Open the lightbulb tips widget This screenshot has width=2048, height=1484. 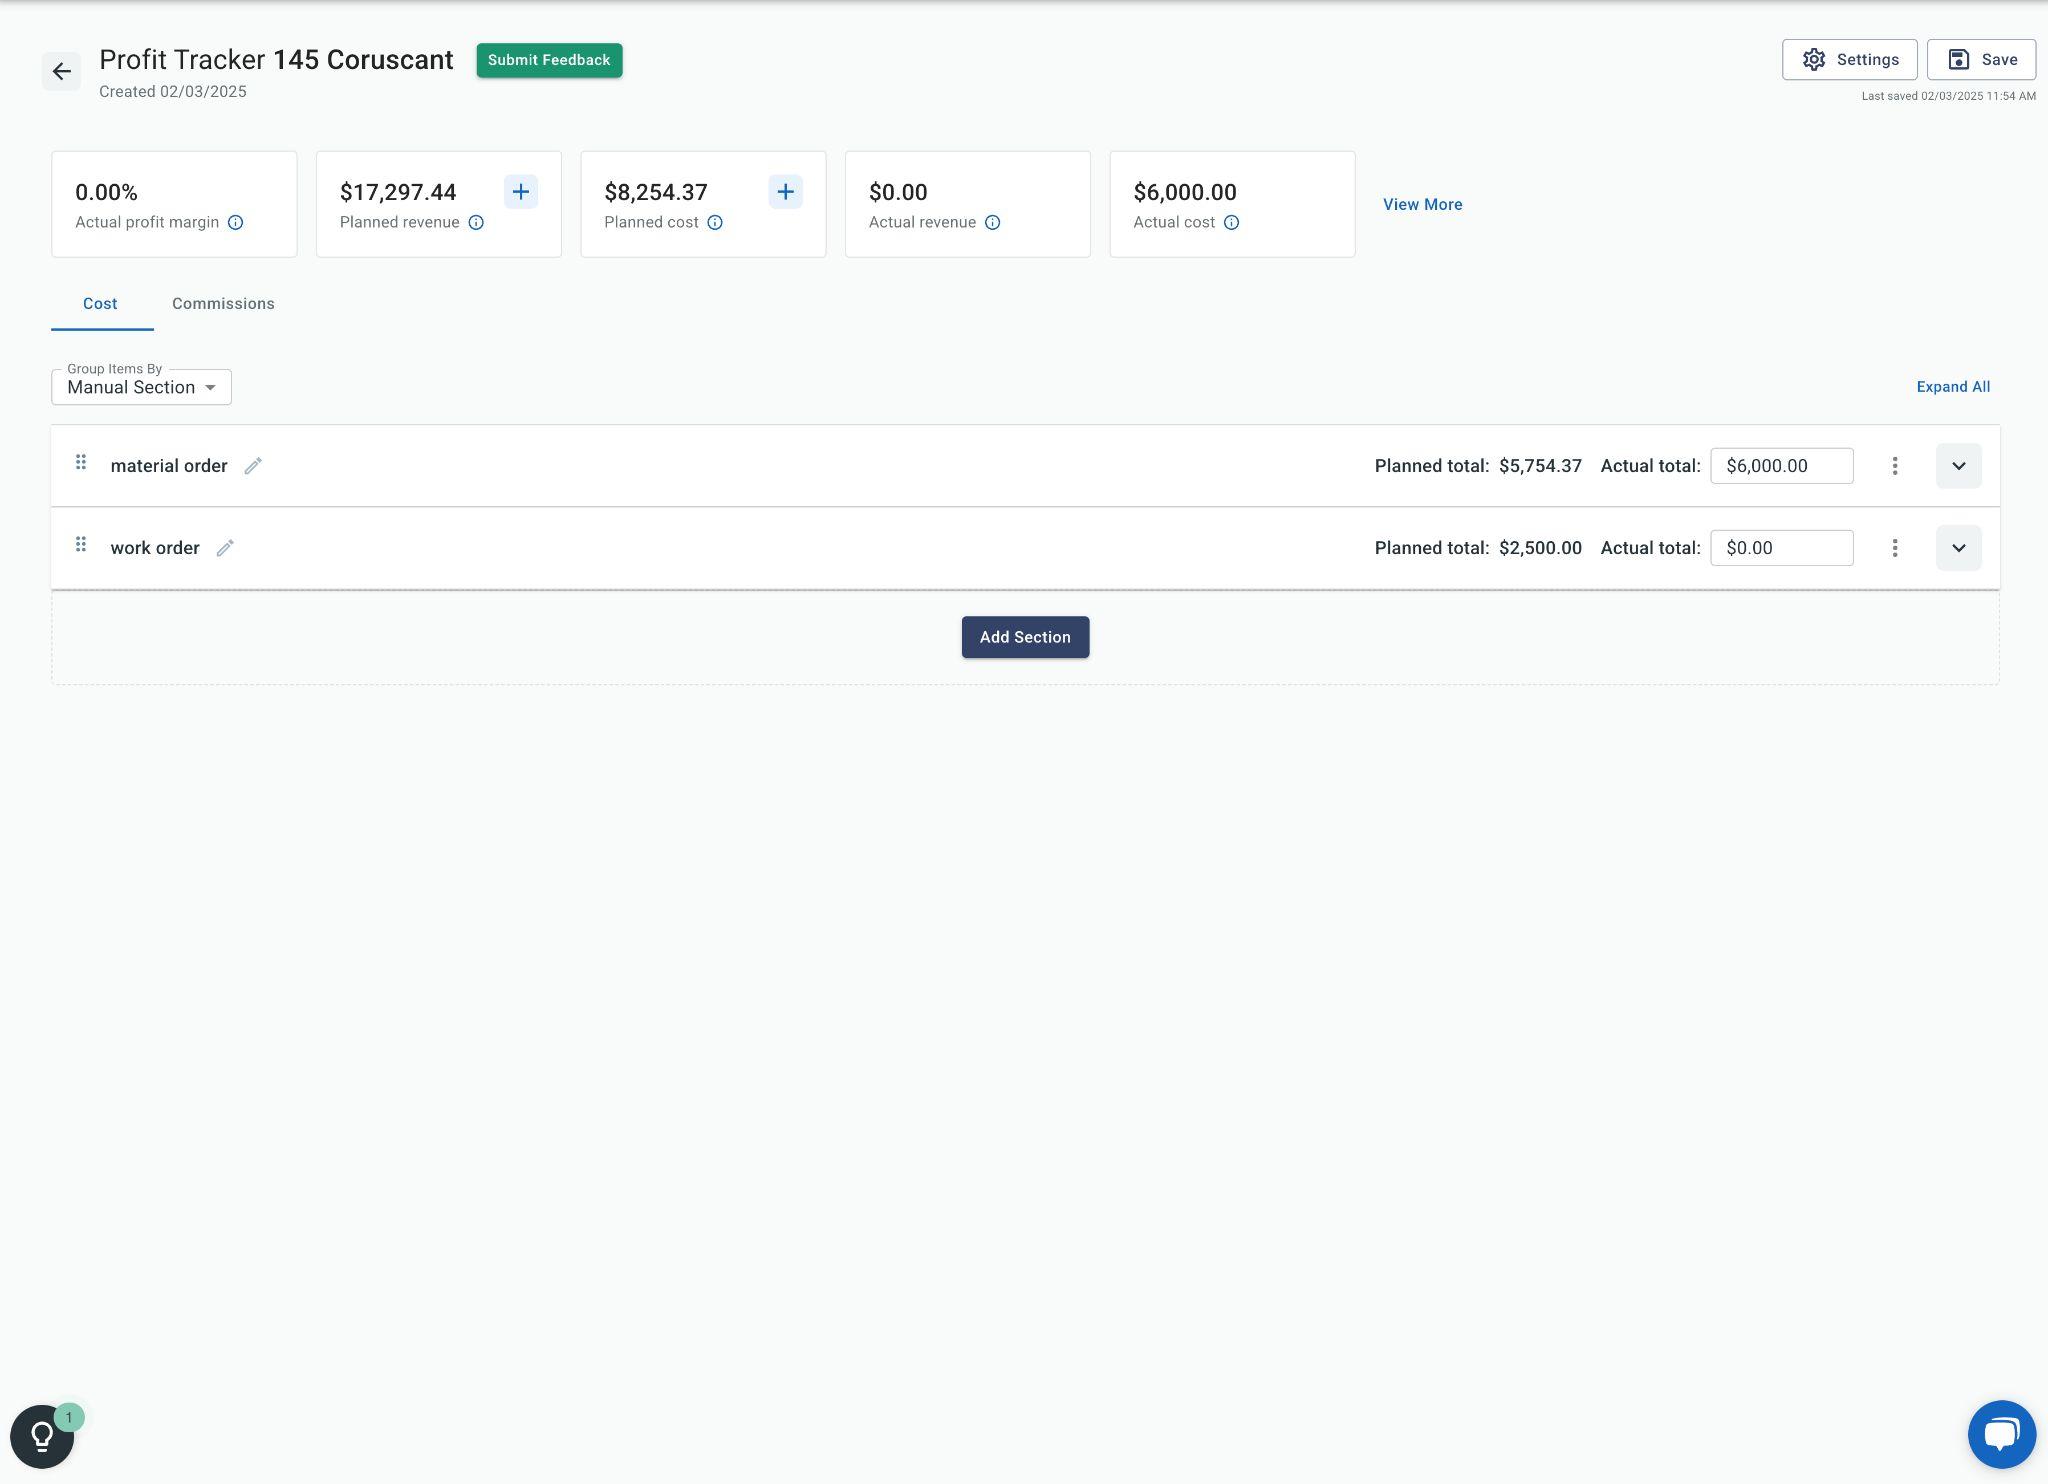pos(42,1436)
